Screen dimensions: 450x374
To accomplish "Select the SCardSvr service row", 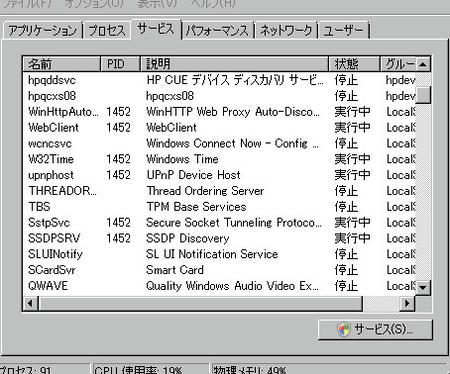I will pos(219,270).
